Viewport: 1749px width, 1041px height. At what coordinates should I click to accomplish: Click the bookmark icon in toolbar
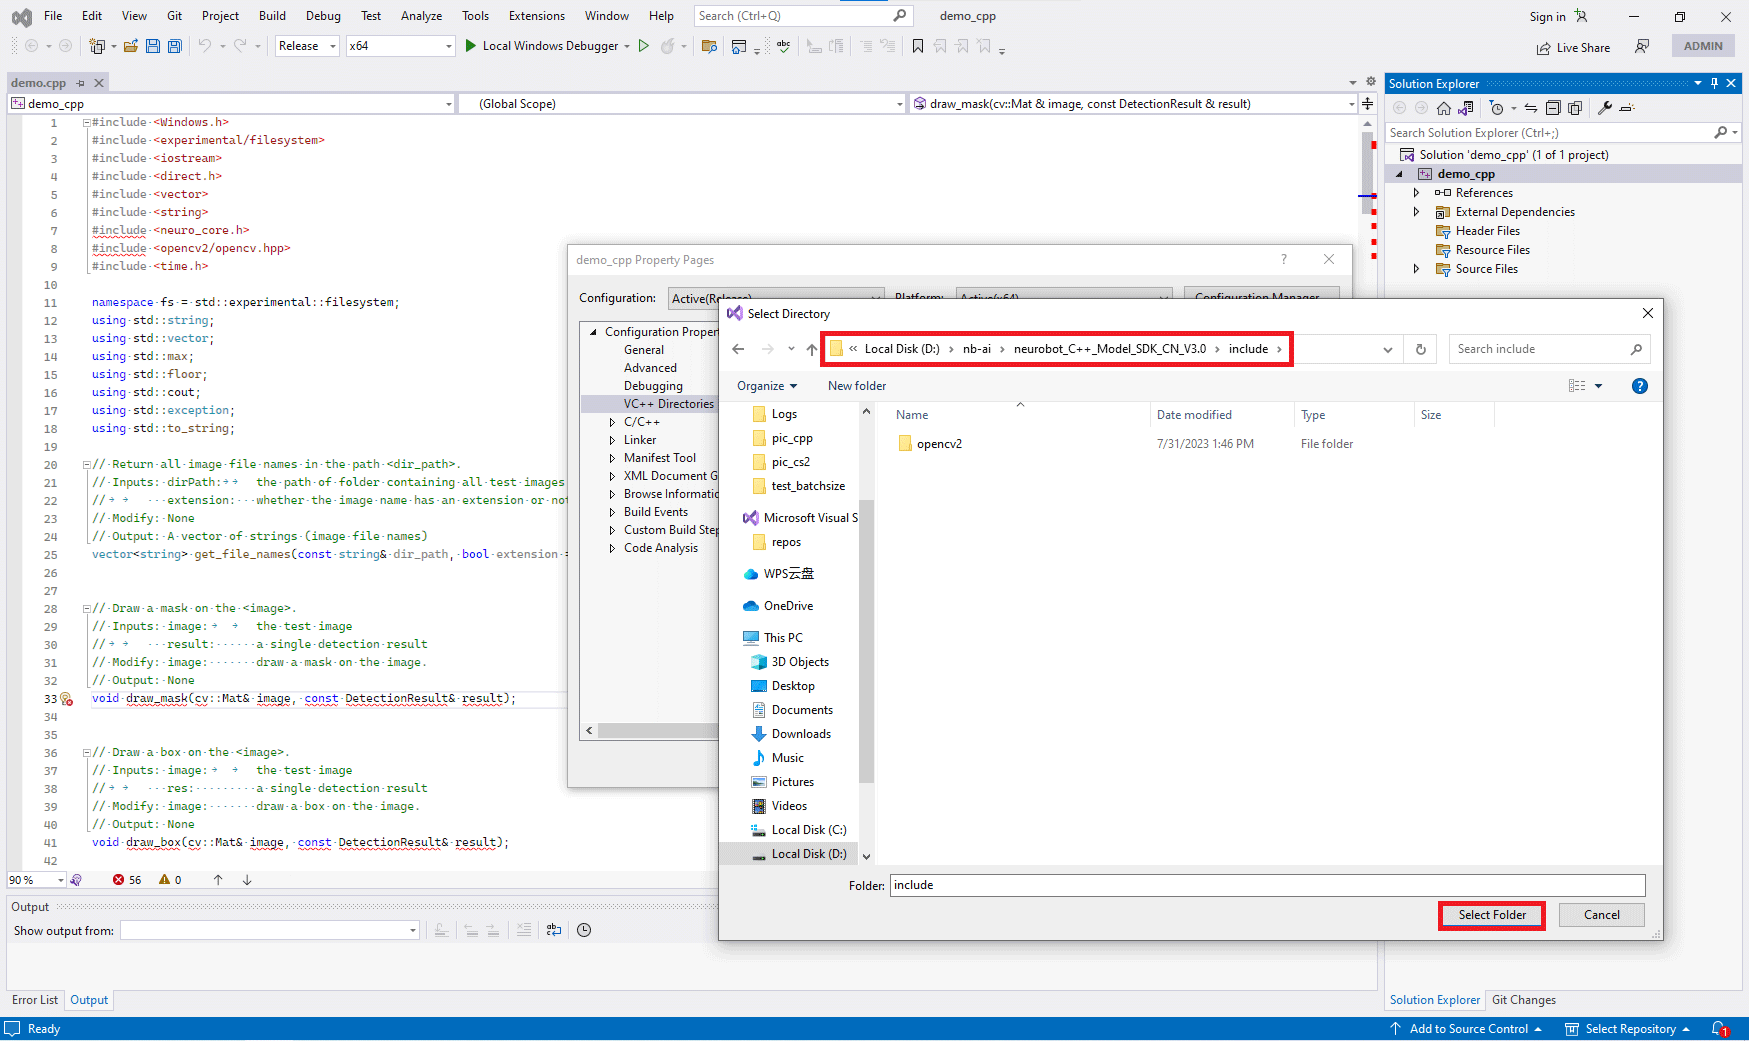(918, 46)
